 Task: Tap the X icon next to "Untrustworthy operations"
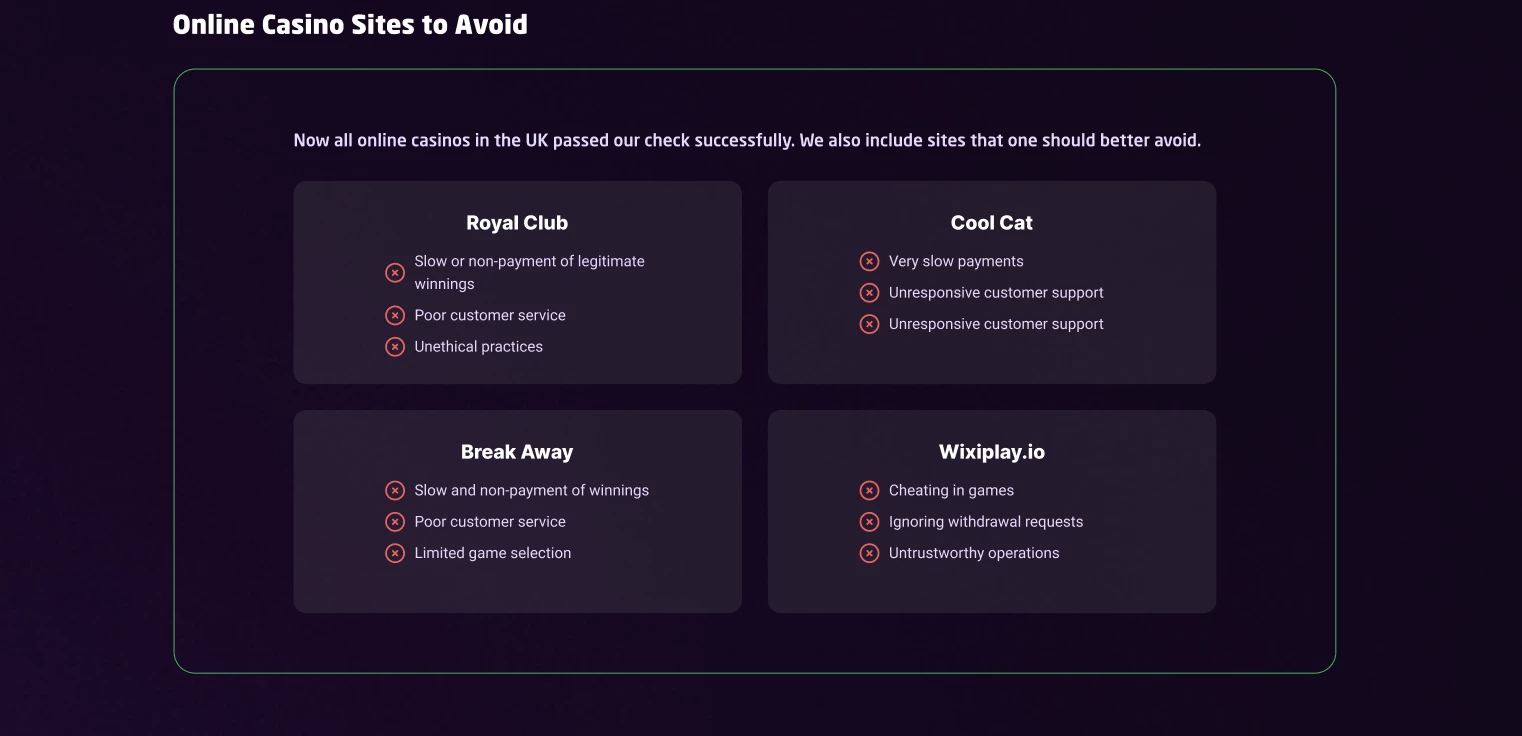[869, 553]
